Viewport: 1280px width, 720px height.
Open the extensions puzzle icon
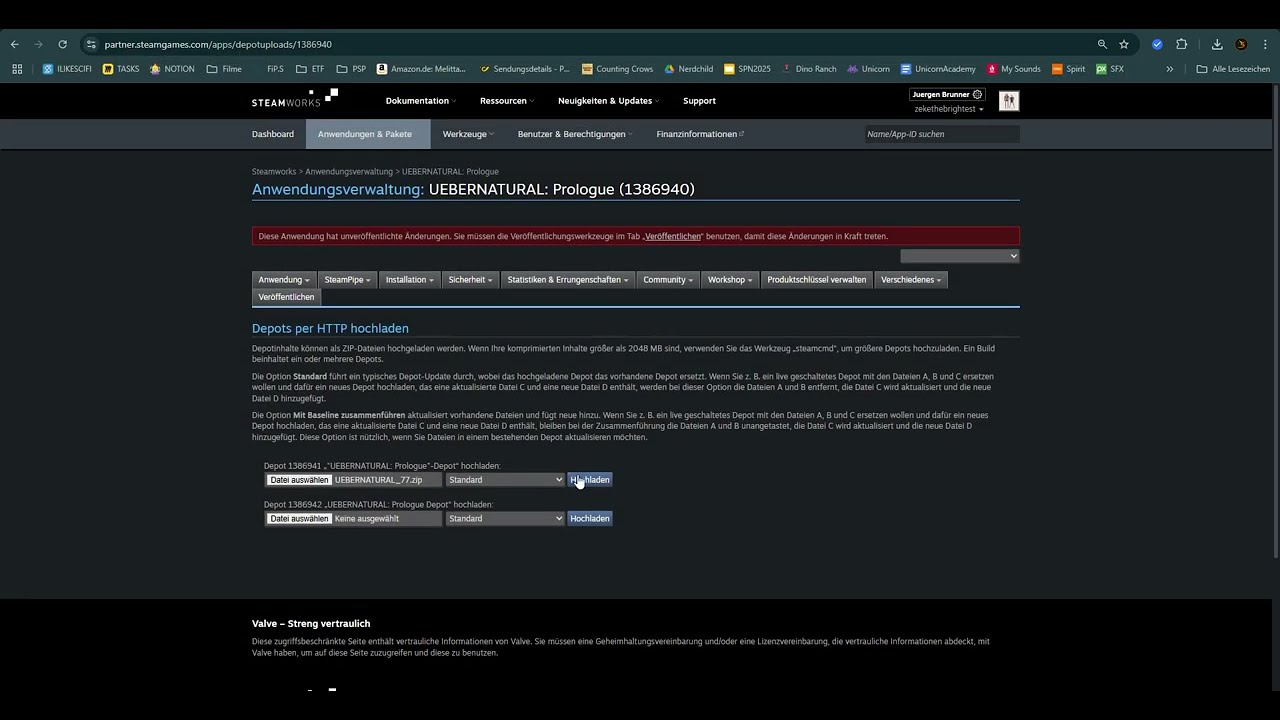[x=1181, y=44]
